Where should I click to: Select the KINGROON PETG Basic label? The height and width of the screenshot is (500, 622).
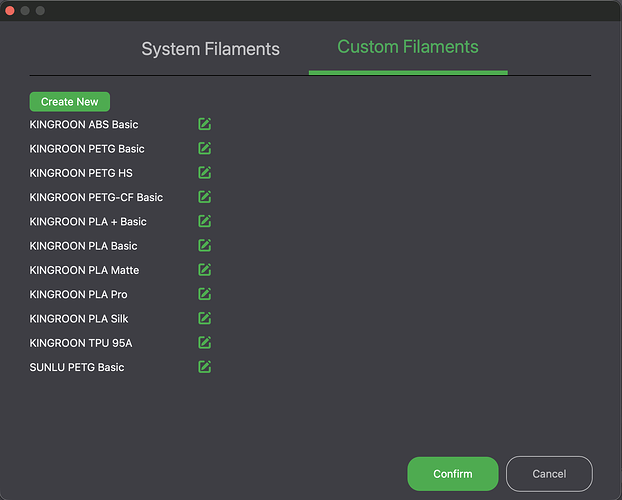tap(87, 149)
